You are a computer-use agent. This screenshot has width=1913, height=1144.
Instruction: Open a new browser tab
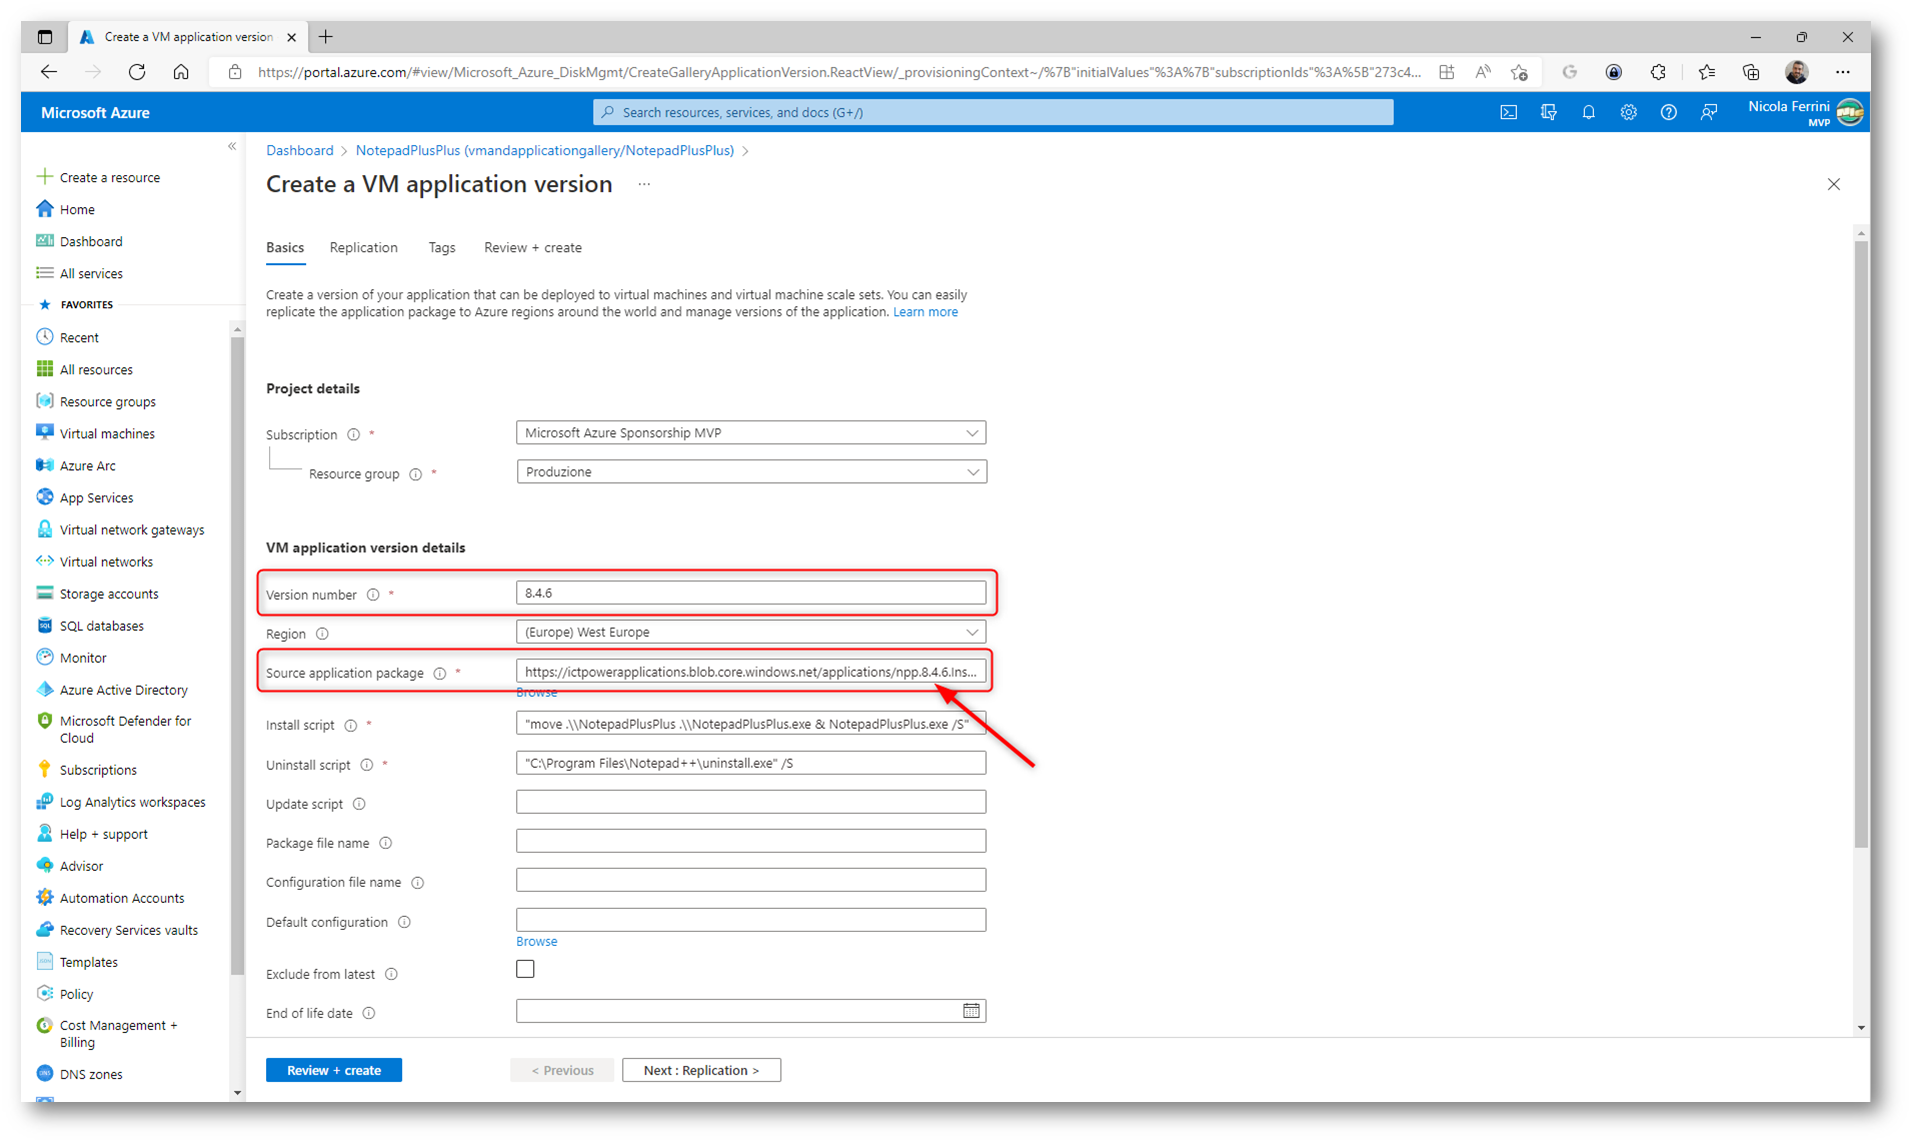coord(326,37)
